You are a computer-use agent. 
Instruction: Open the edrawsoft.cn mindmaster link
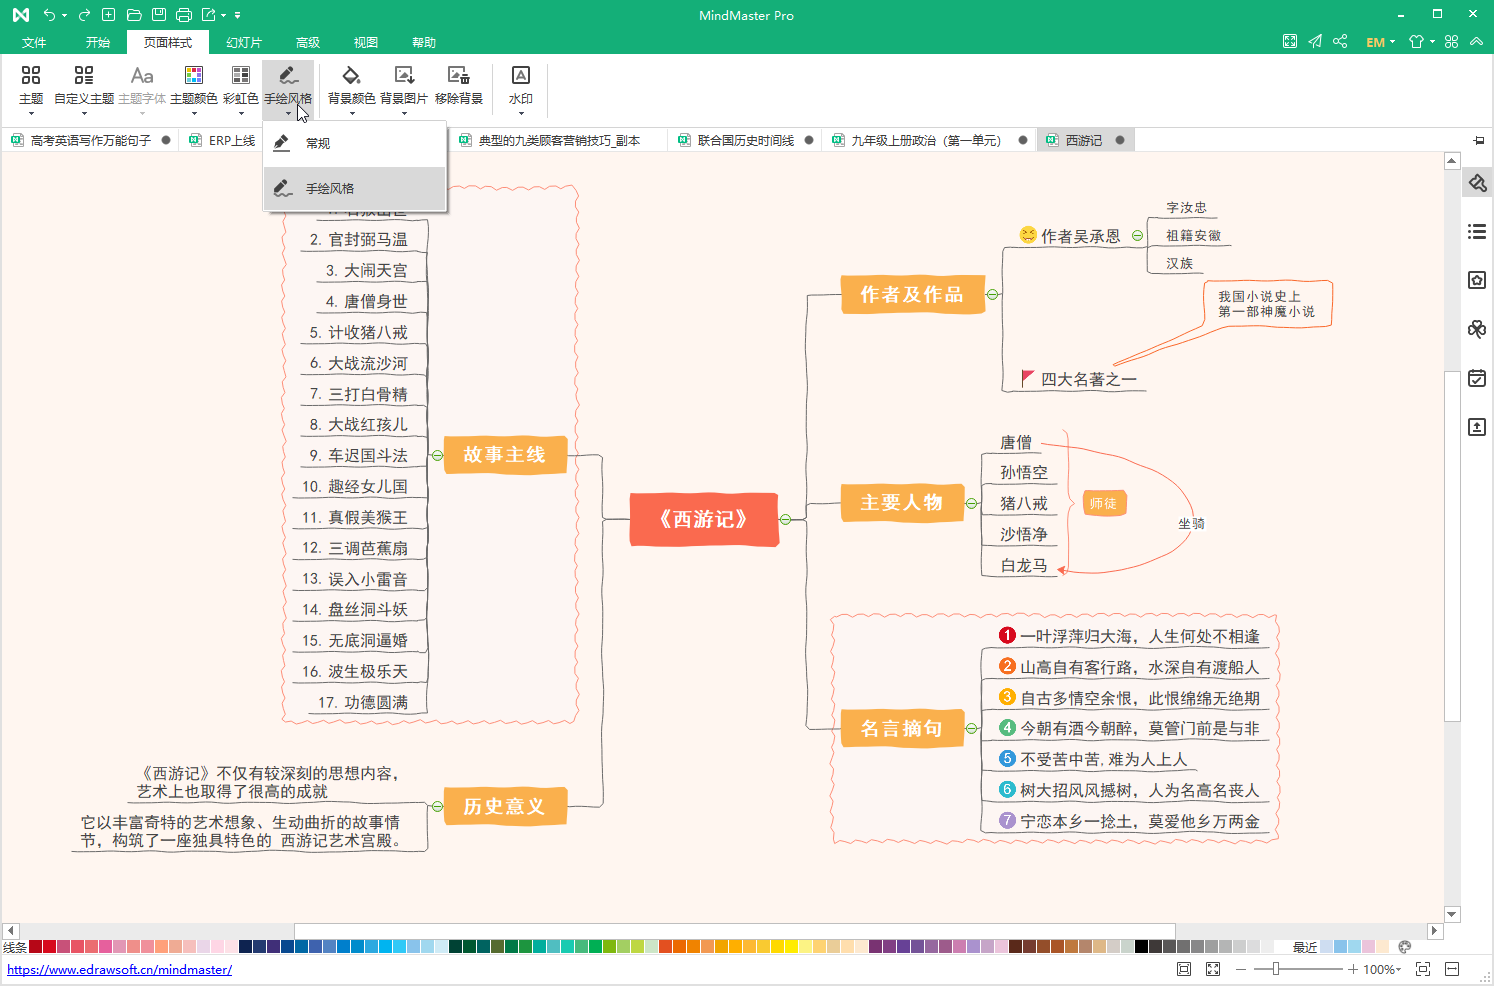click(119, 969)
